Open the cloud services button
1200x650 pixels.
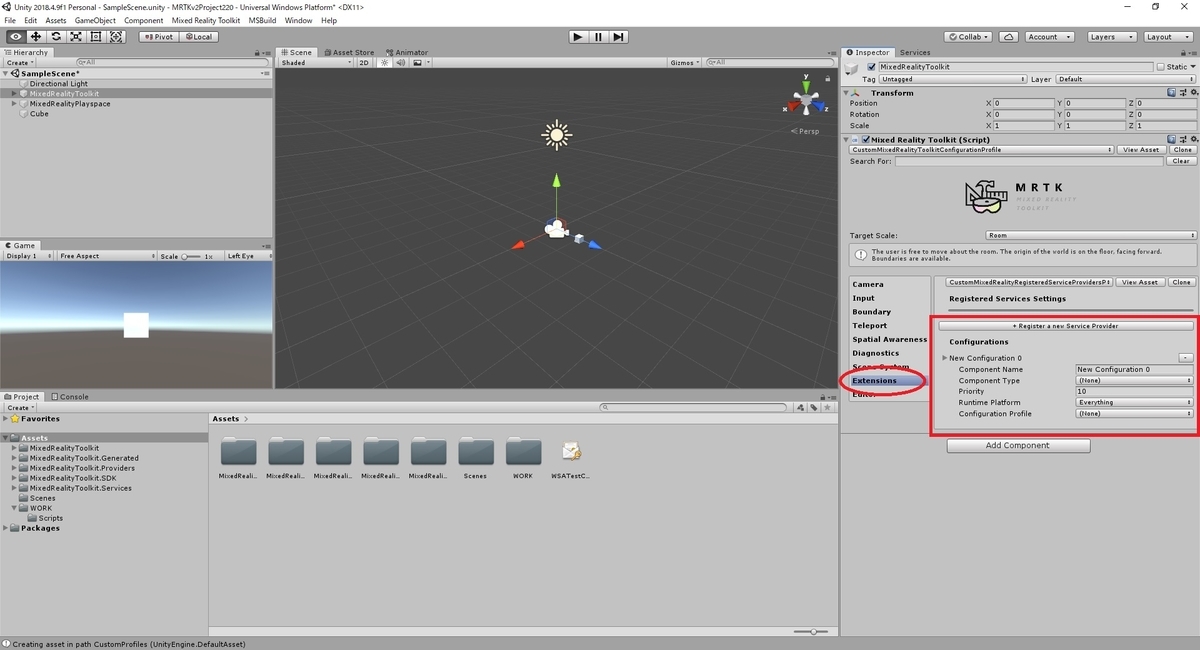[1010, 37]
